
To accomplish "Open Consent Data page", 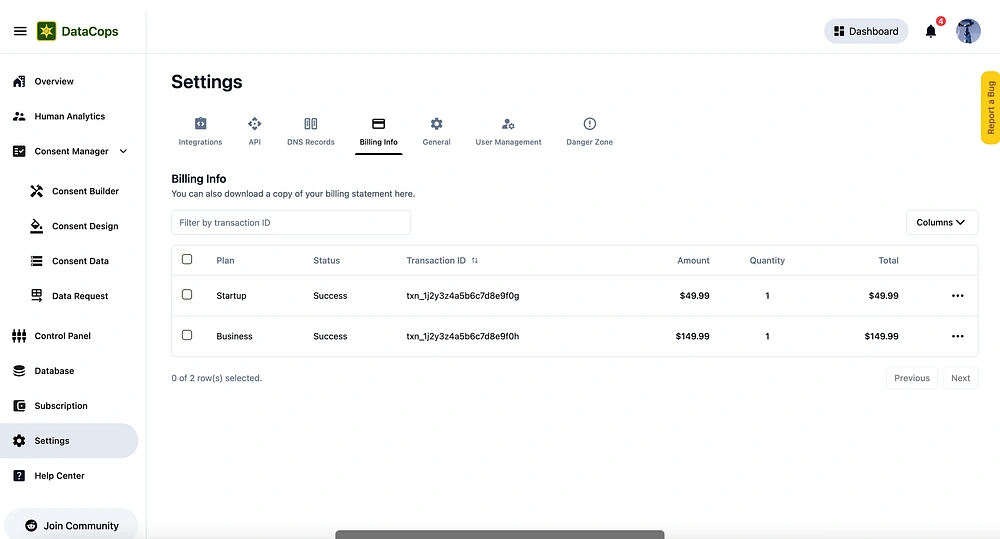I will tap(80, 261).
